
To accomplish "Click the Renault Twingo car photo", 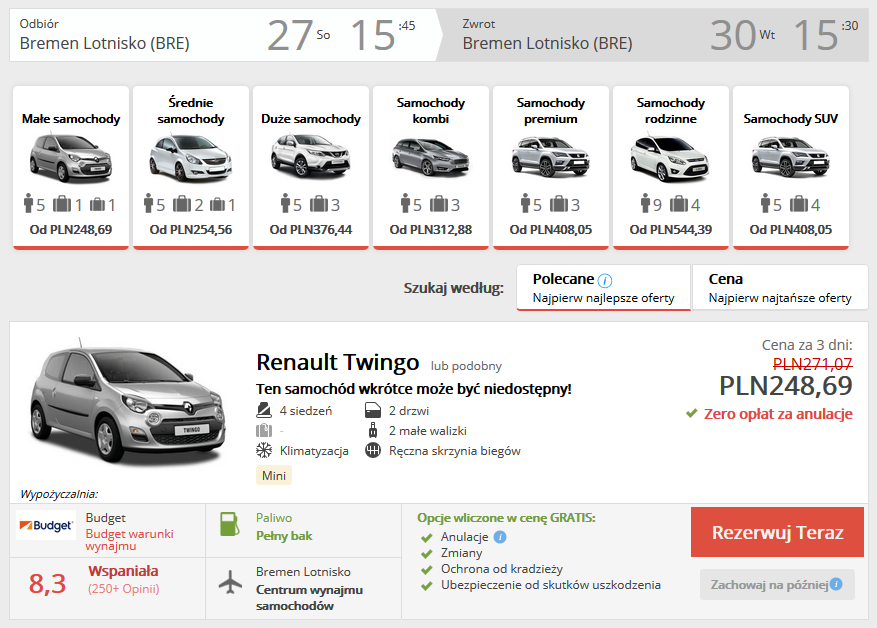I will [x=128, y=401].
